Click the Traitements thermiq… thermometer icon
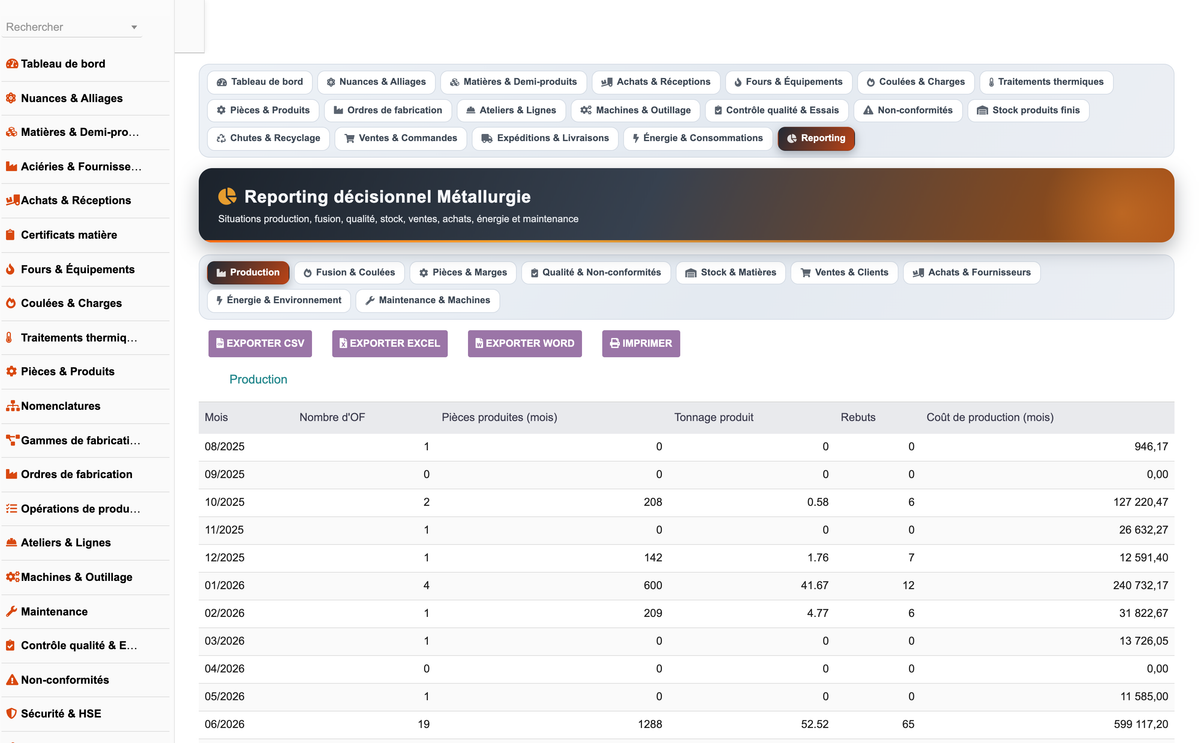This screenshot has width=1200, height=743. click(x=10, y=338)
